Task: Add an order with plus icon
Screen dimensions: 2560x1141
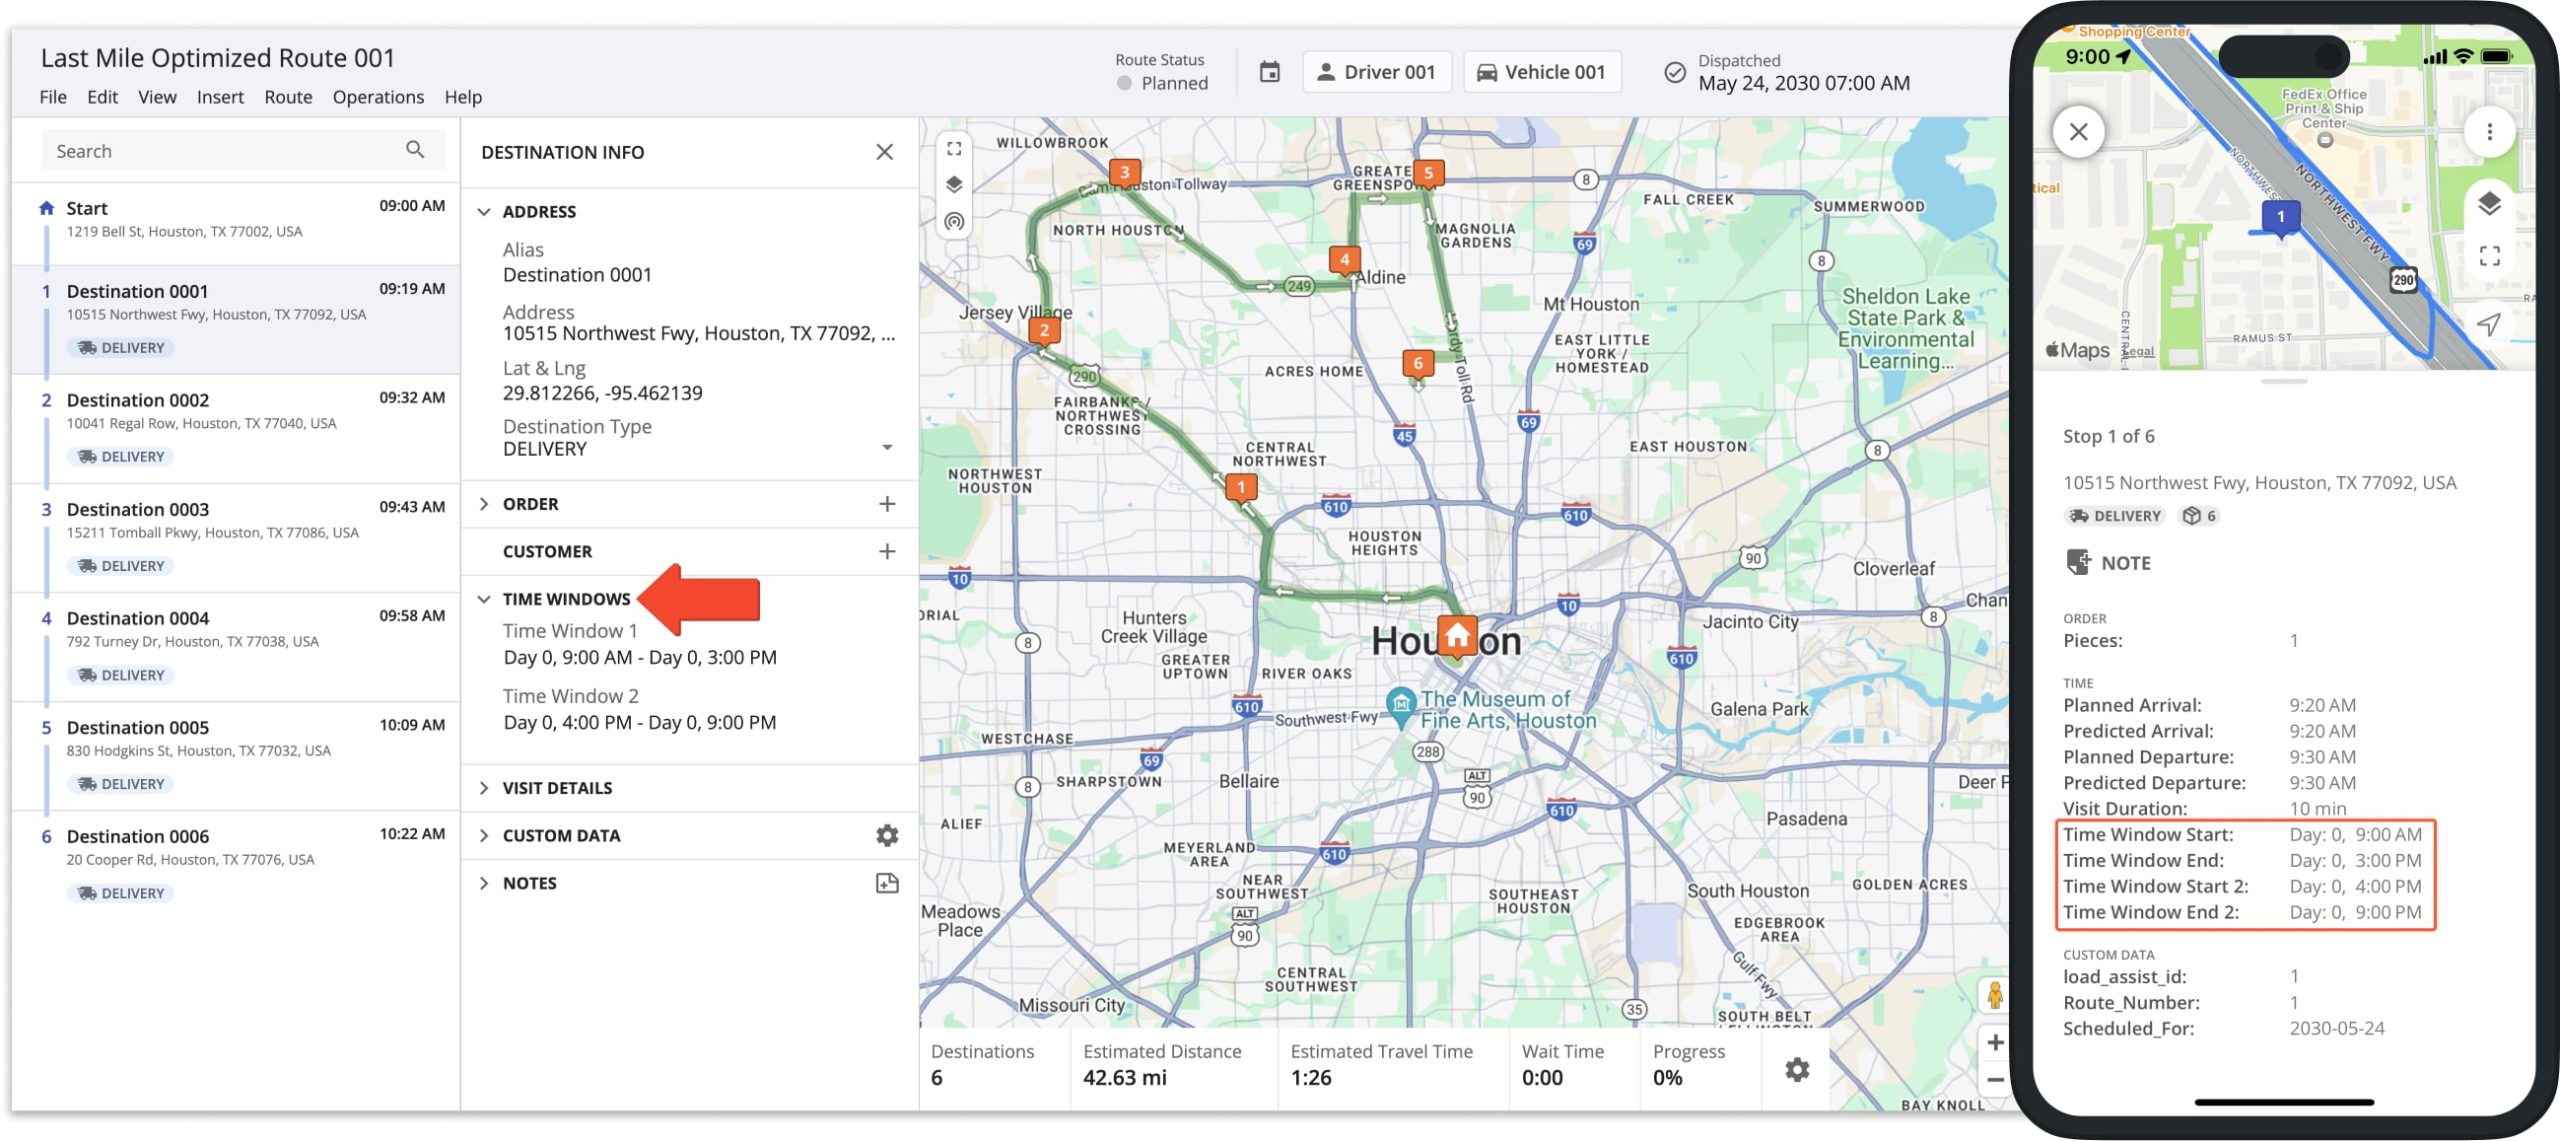Action: pos(887,504)
